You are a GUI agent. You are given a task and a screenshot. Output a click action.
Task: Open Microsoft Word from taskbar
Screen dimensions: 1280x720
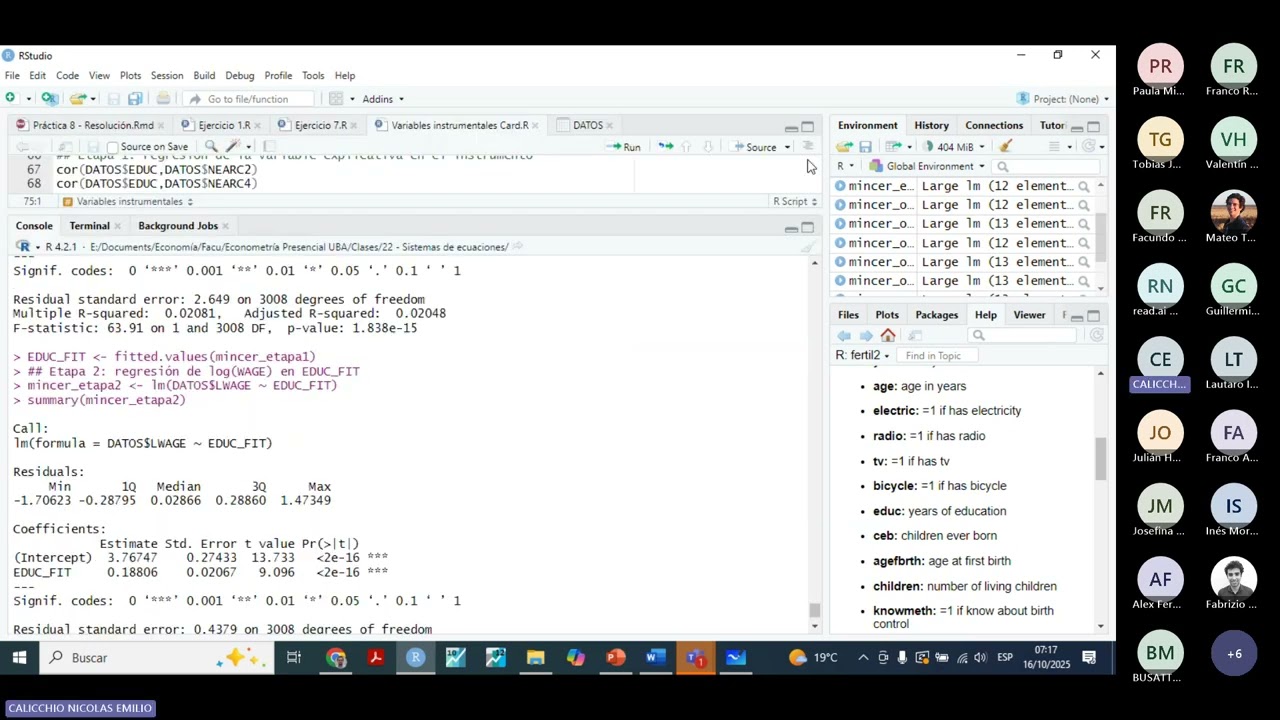pyautogui.click(x=655, y=657)
